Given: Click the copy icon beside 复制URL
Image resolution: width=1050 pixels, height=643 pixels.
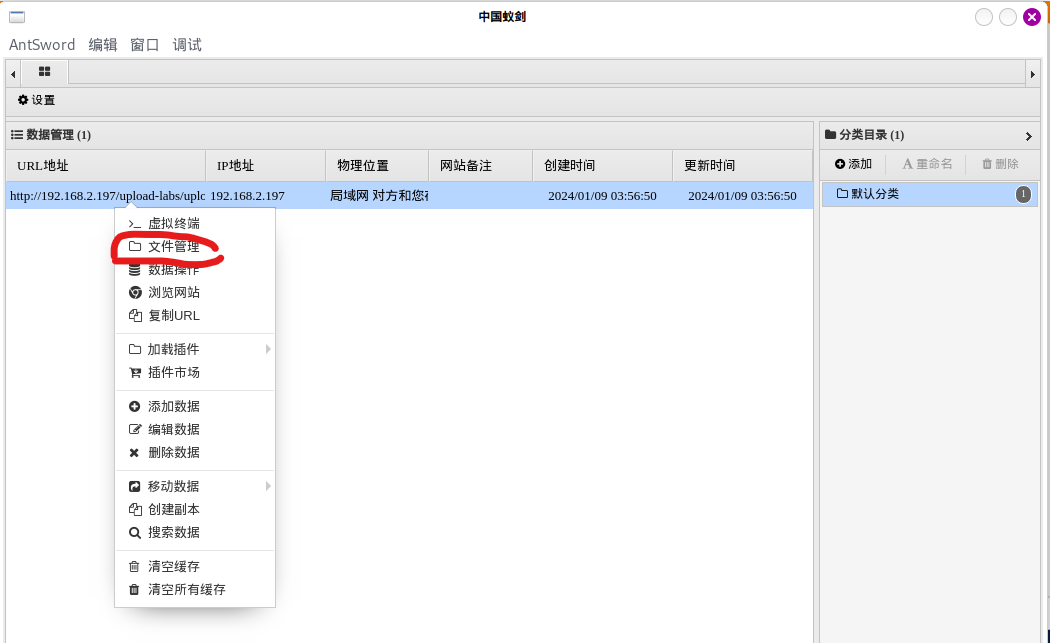Looking at the screenshot, I should [x=135, y=315].
